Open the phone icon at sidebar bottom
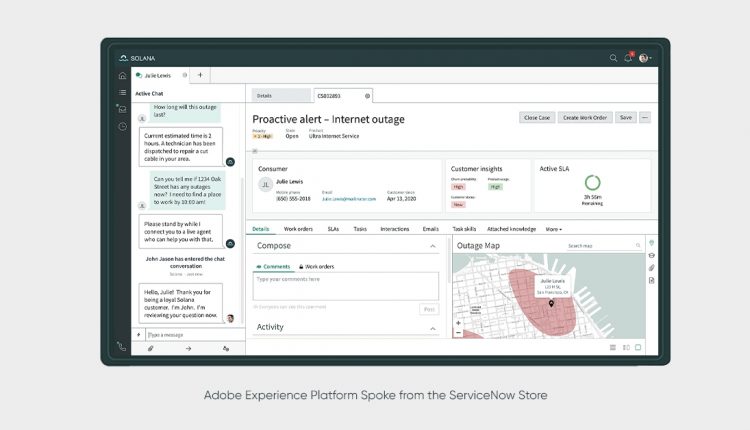 (121, 347)
